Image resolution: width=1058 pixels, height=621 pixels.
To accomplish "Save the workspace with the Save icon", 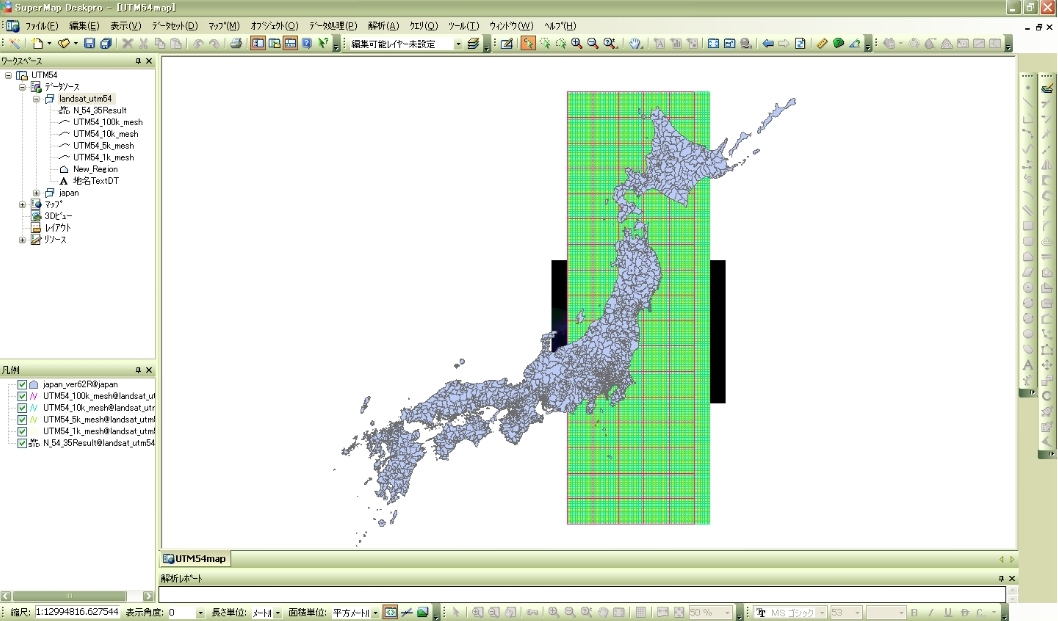I will point(90,45).
